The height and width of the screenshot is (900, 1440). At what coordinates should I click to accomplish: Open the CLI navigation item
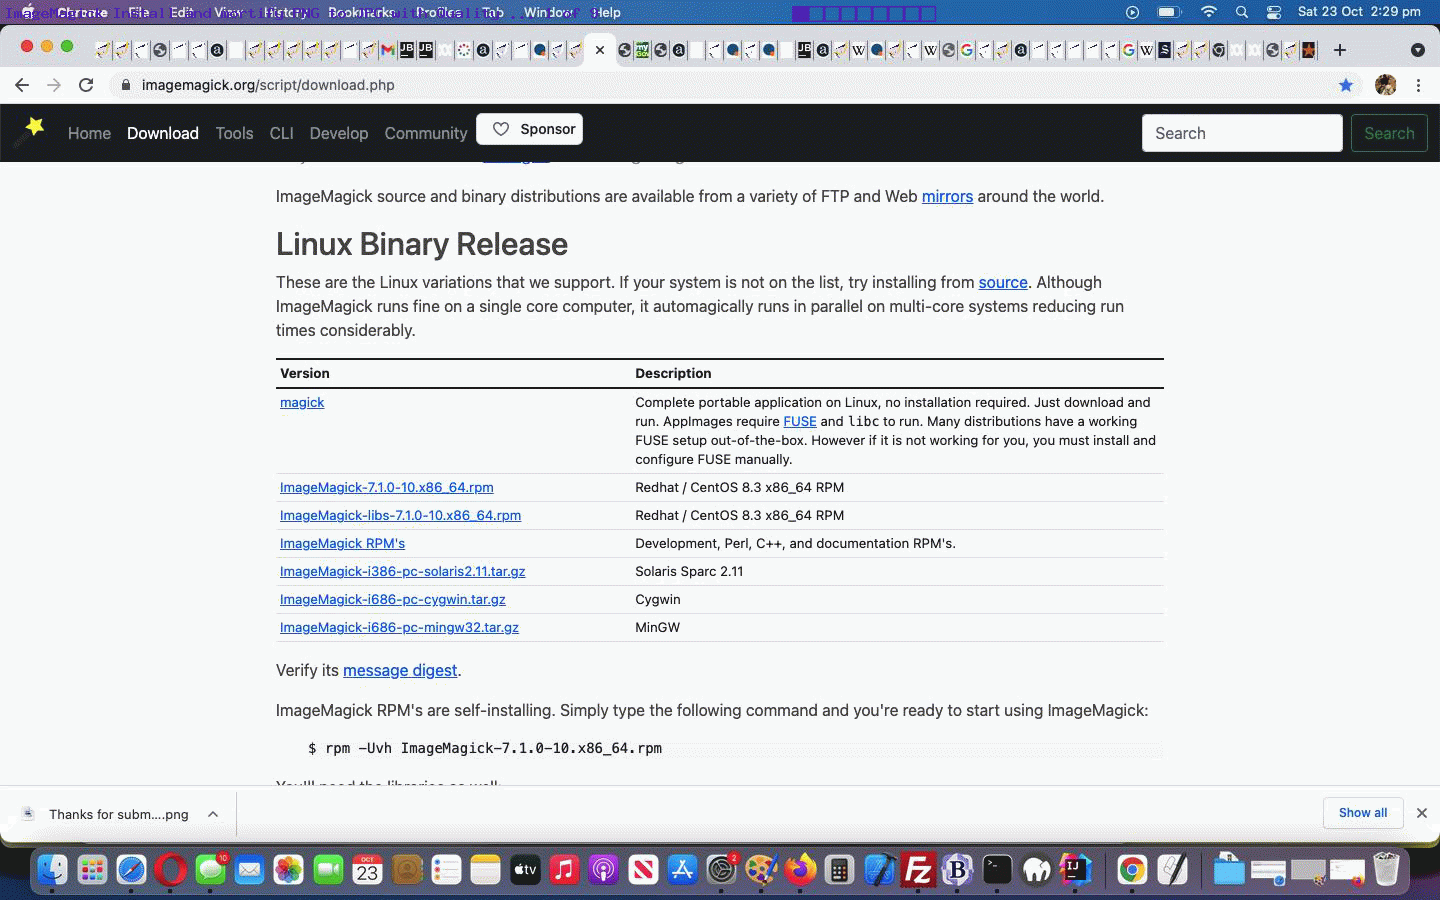pyautogui.click(x=281, y=133)
